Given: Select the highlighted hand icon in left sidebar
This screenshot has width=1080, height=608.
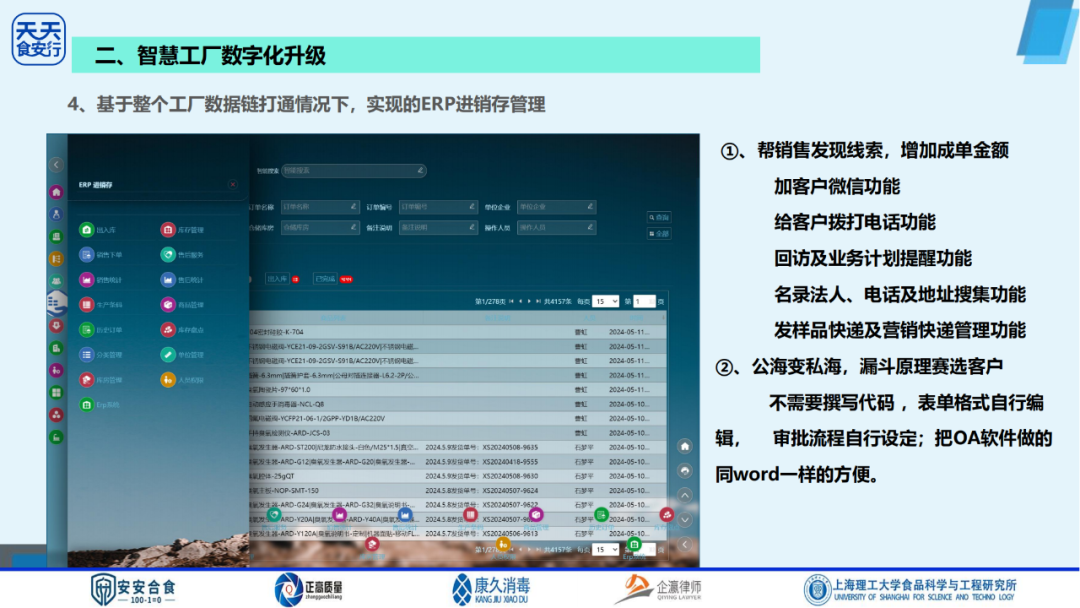Looking at the screenshot, I should click(56, 303).
